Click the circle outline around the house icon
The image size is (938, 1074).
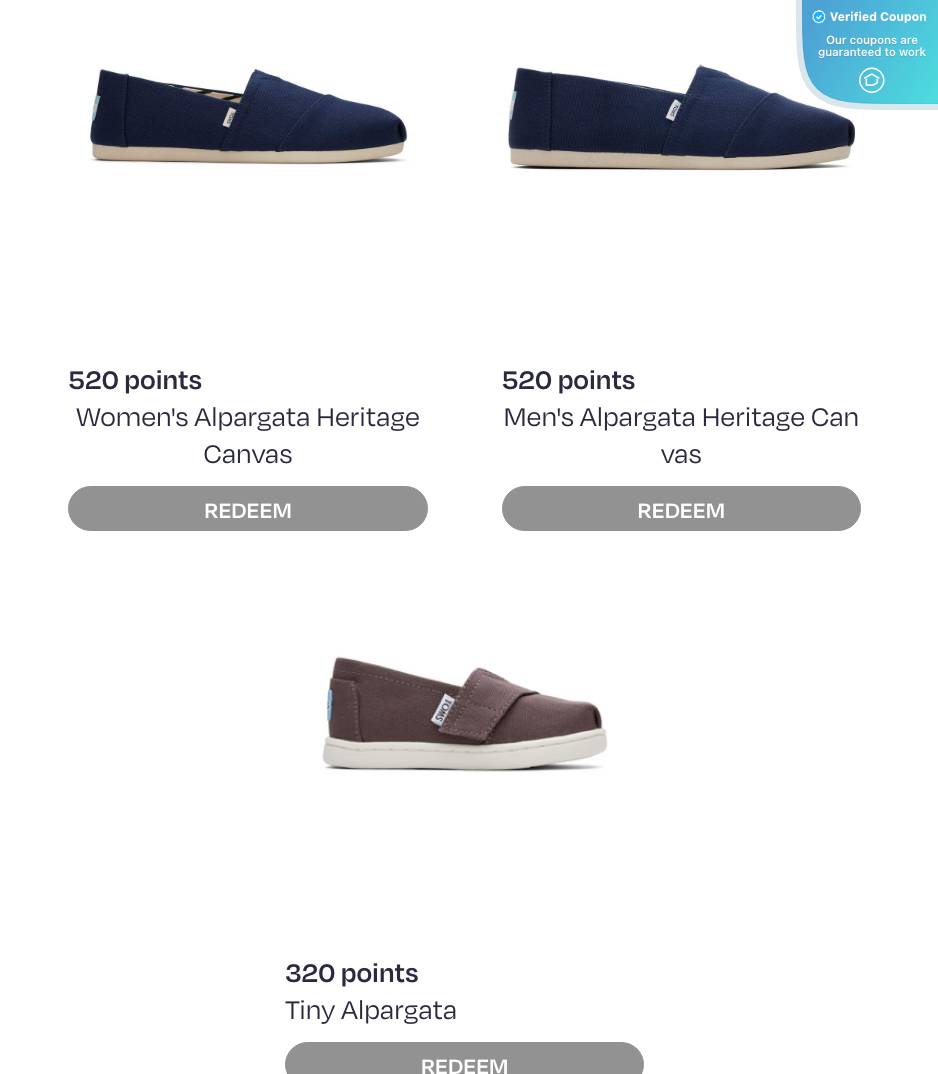click(x=871, y=80)
